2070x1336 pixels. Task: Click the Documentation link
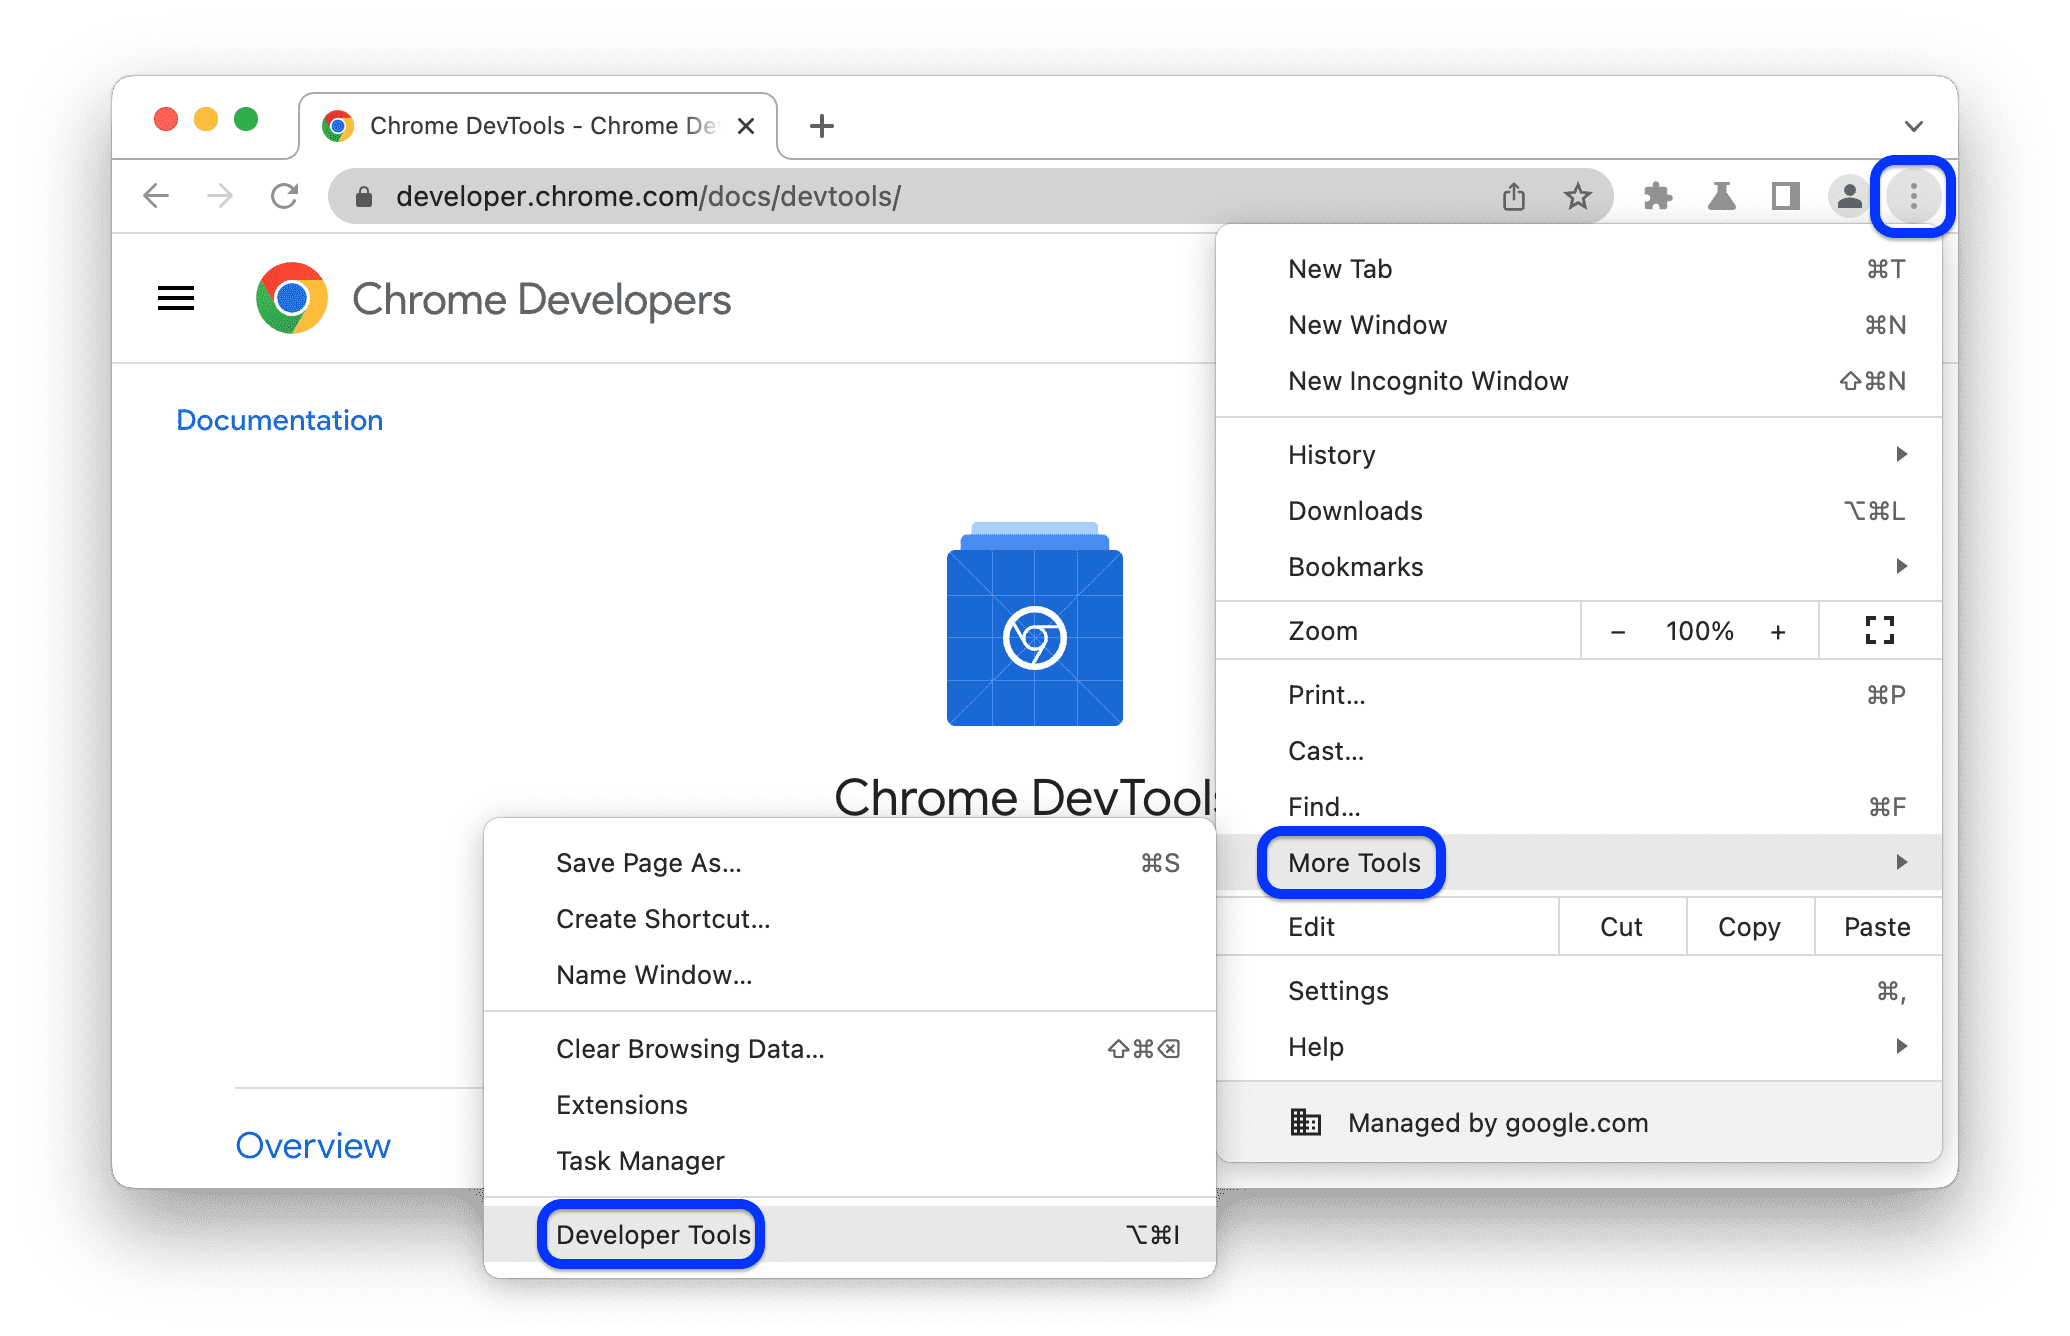[279, 419]
